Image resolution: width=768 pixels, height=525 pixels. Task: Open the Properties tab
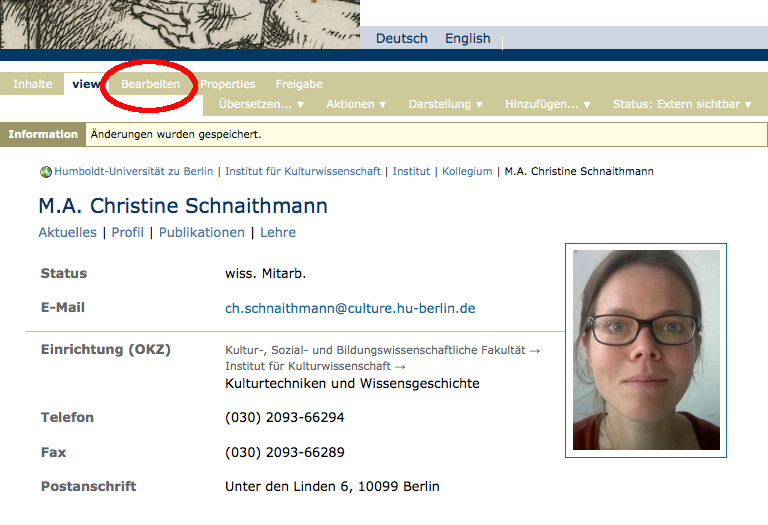click(227, 84)
